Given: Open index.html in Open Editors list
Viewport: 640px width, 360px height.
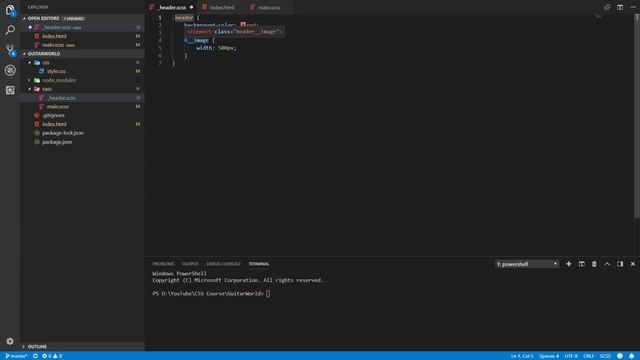Looking at the screenshot, I should [x=82, y=36].
